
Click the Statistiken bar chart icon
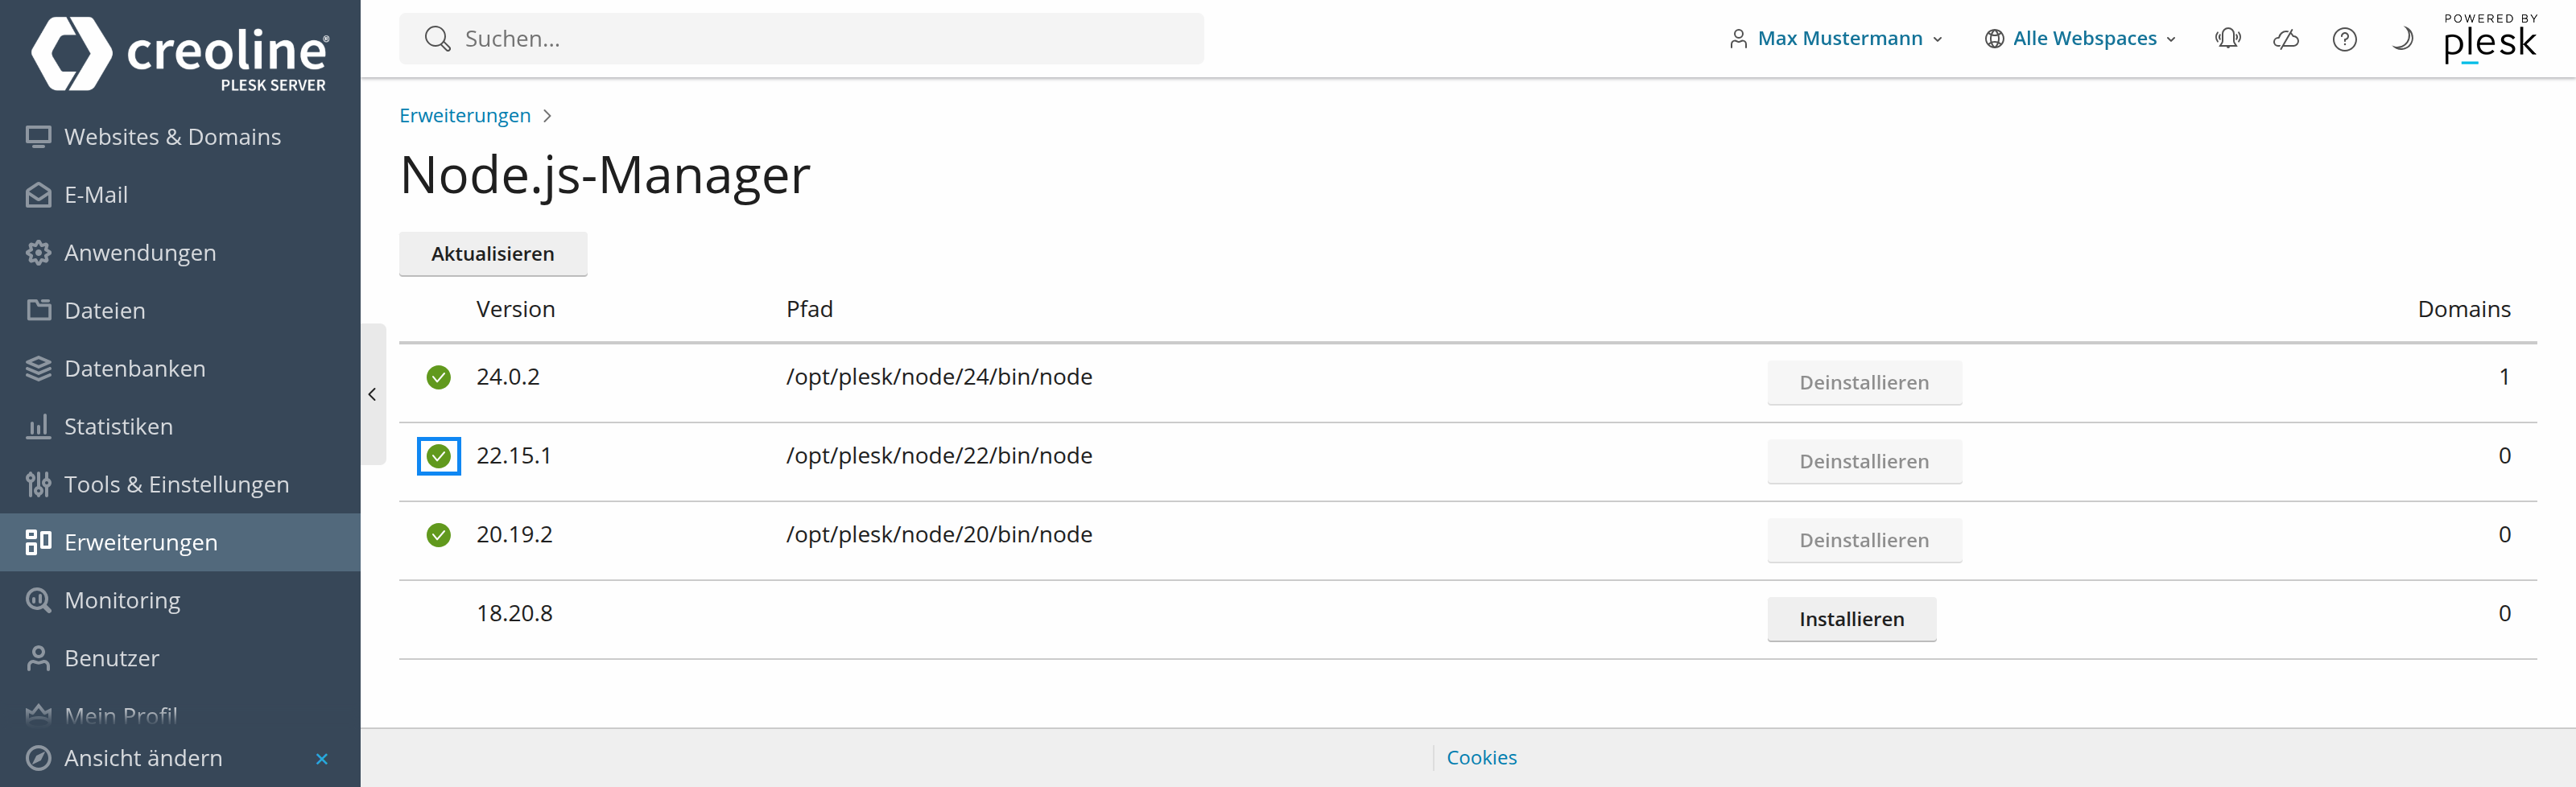(x=38, y=426)
